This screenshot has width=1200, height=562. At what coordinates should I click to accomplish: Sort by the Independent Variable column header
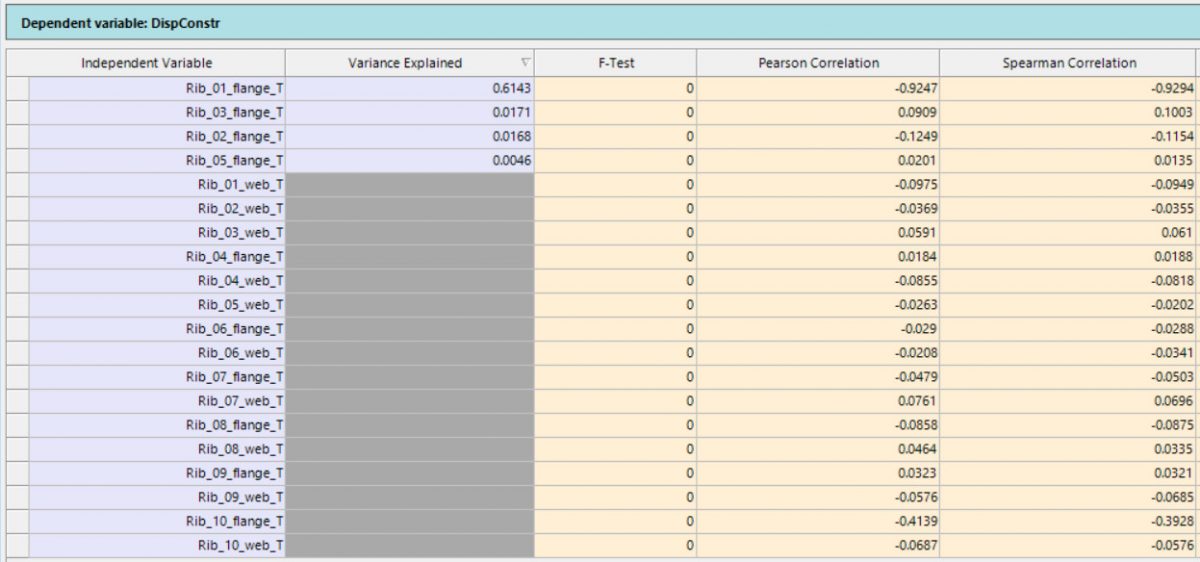tap(146, 63)
